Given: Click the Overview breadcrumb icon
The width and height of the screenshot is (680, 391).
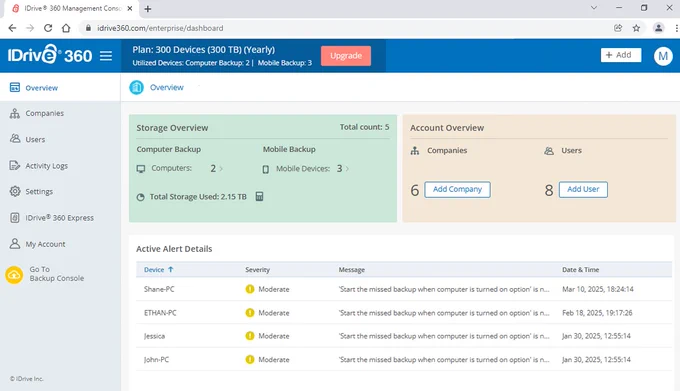Looking at the screenshot, I should point(136,87).
